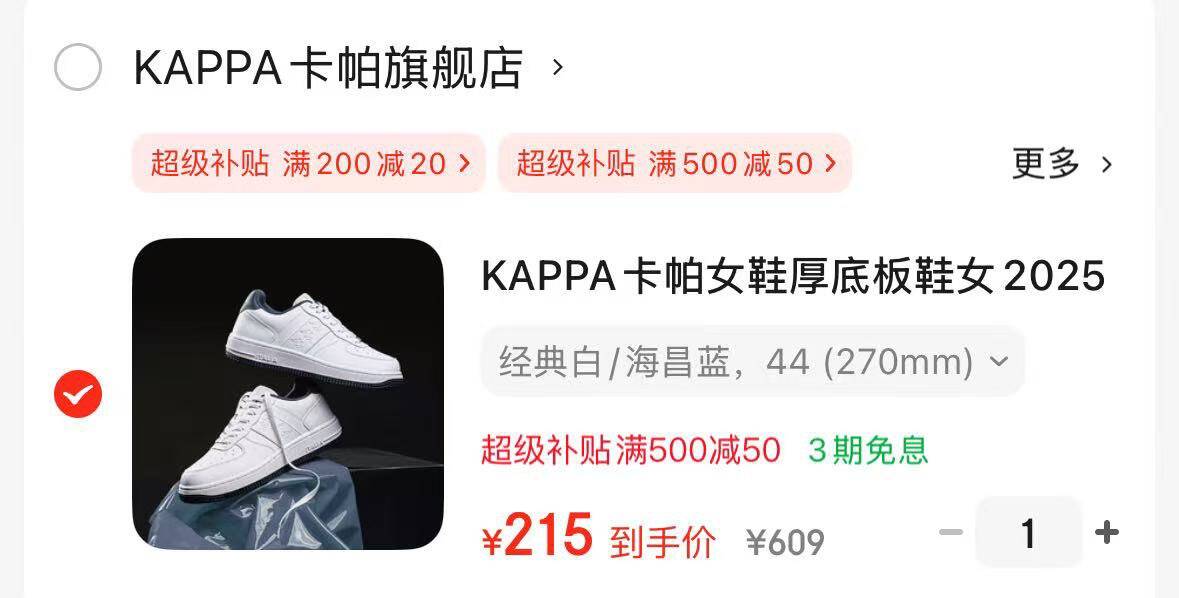Expand size options via the 270mm down-arrow
Viewport: 1179px width, 598px height.
click(x=999, y=362)
